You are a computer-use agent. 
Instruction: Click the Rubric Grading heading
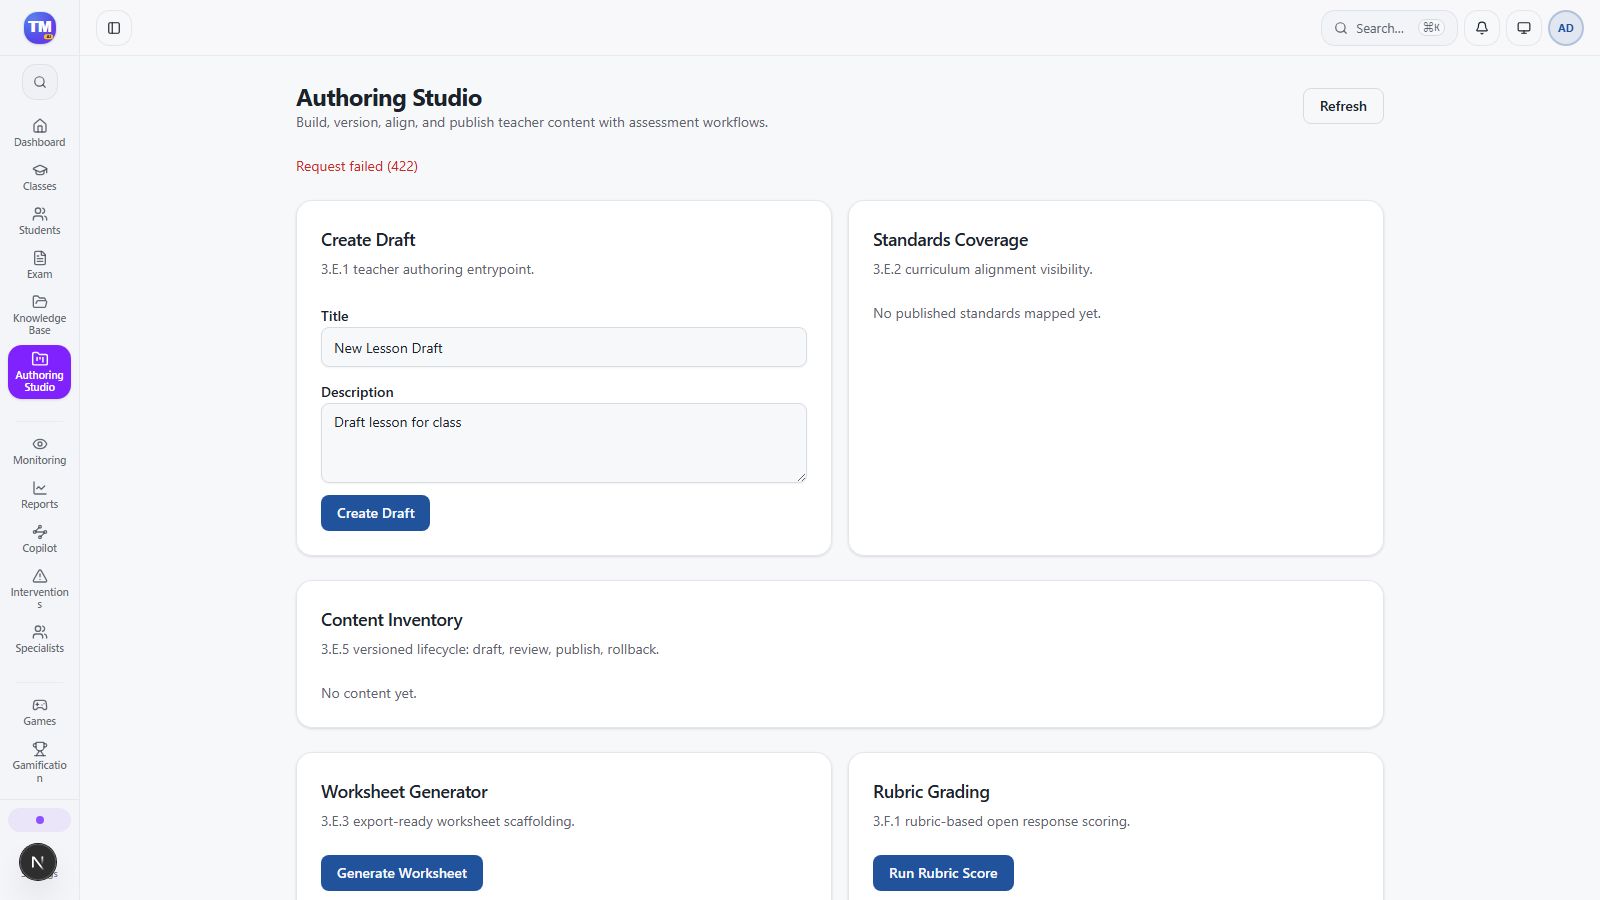tap(931, 792)
